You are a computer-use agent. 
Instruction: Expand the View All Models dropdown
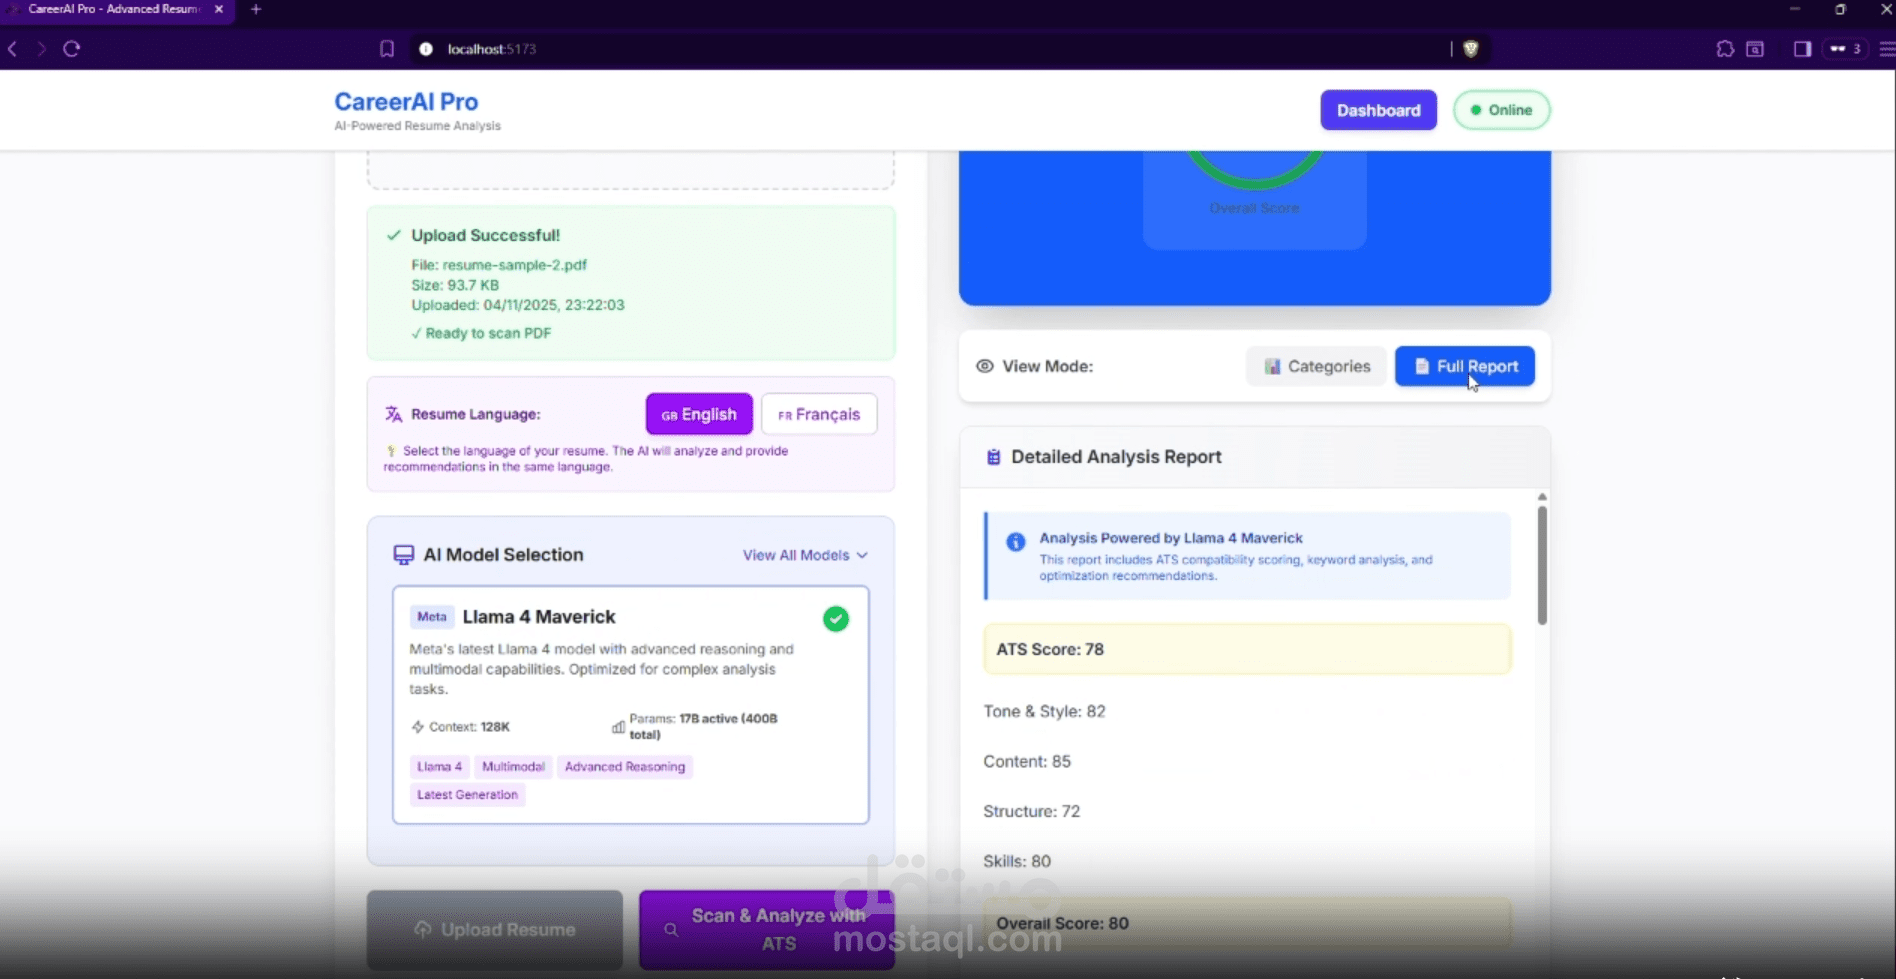pyautogui.click(x=804, y=555)
